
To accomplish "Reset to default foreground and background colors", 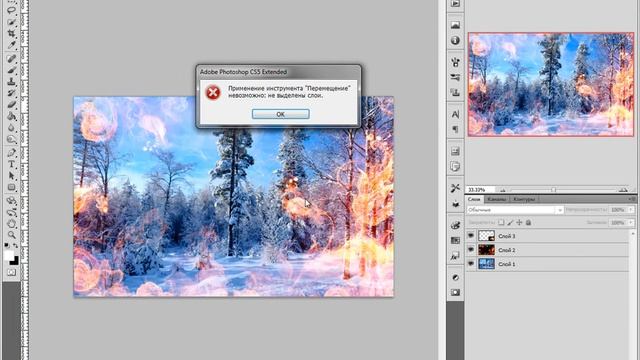I will pyautogui.click(x=7, y=245).
